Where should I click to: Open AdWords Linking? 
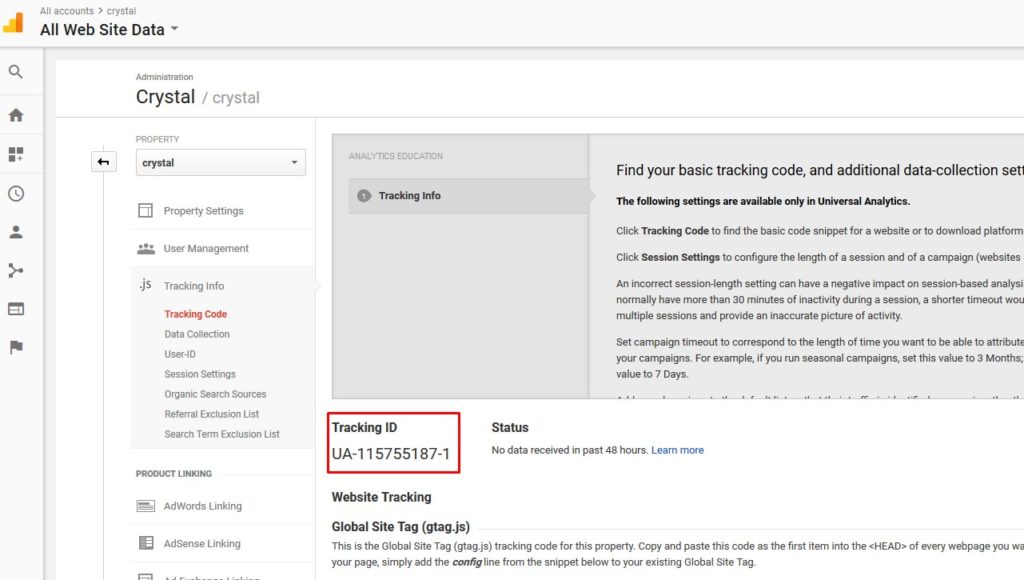coord(202,506)
